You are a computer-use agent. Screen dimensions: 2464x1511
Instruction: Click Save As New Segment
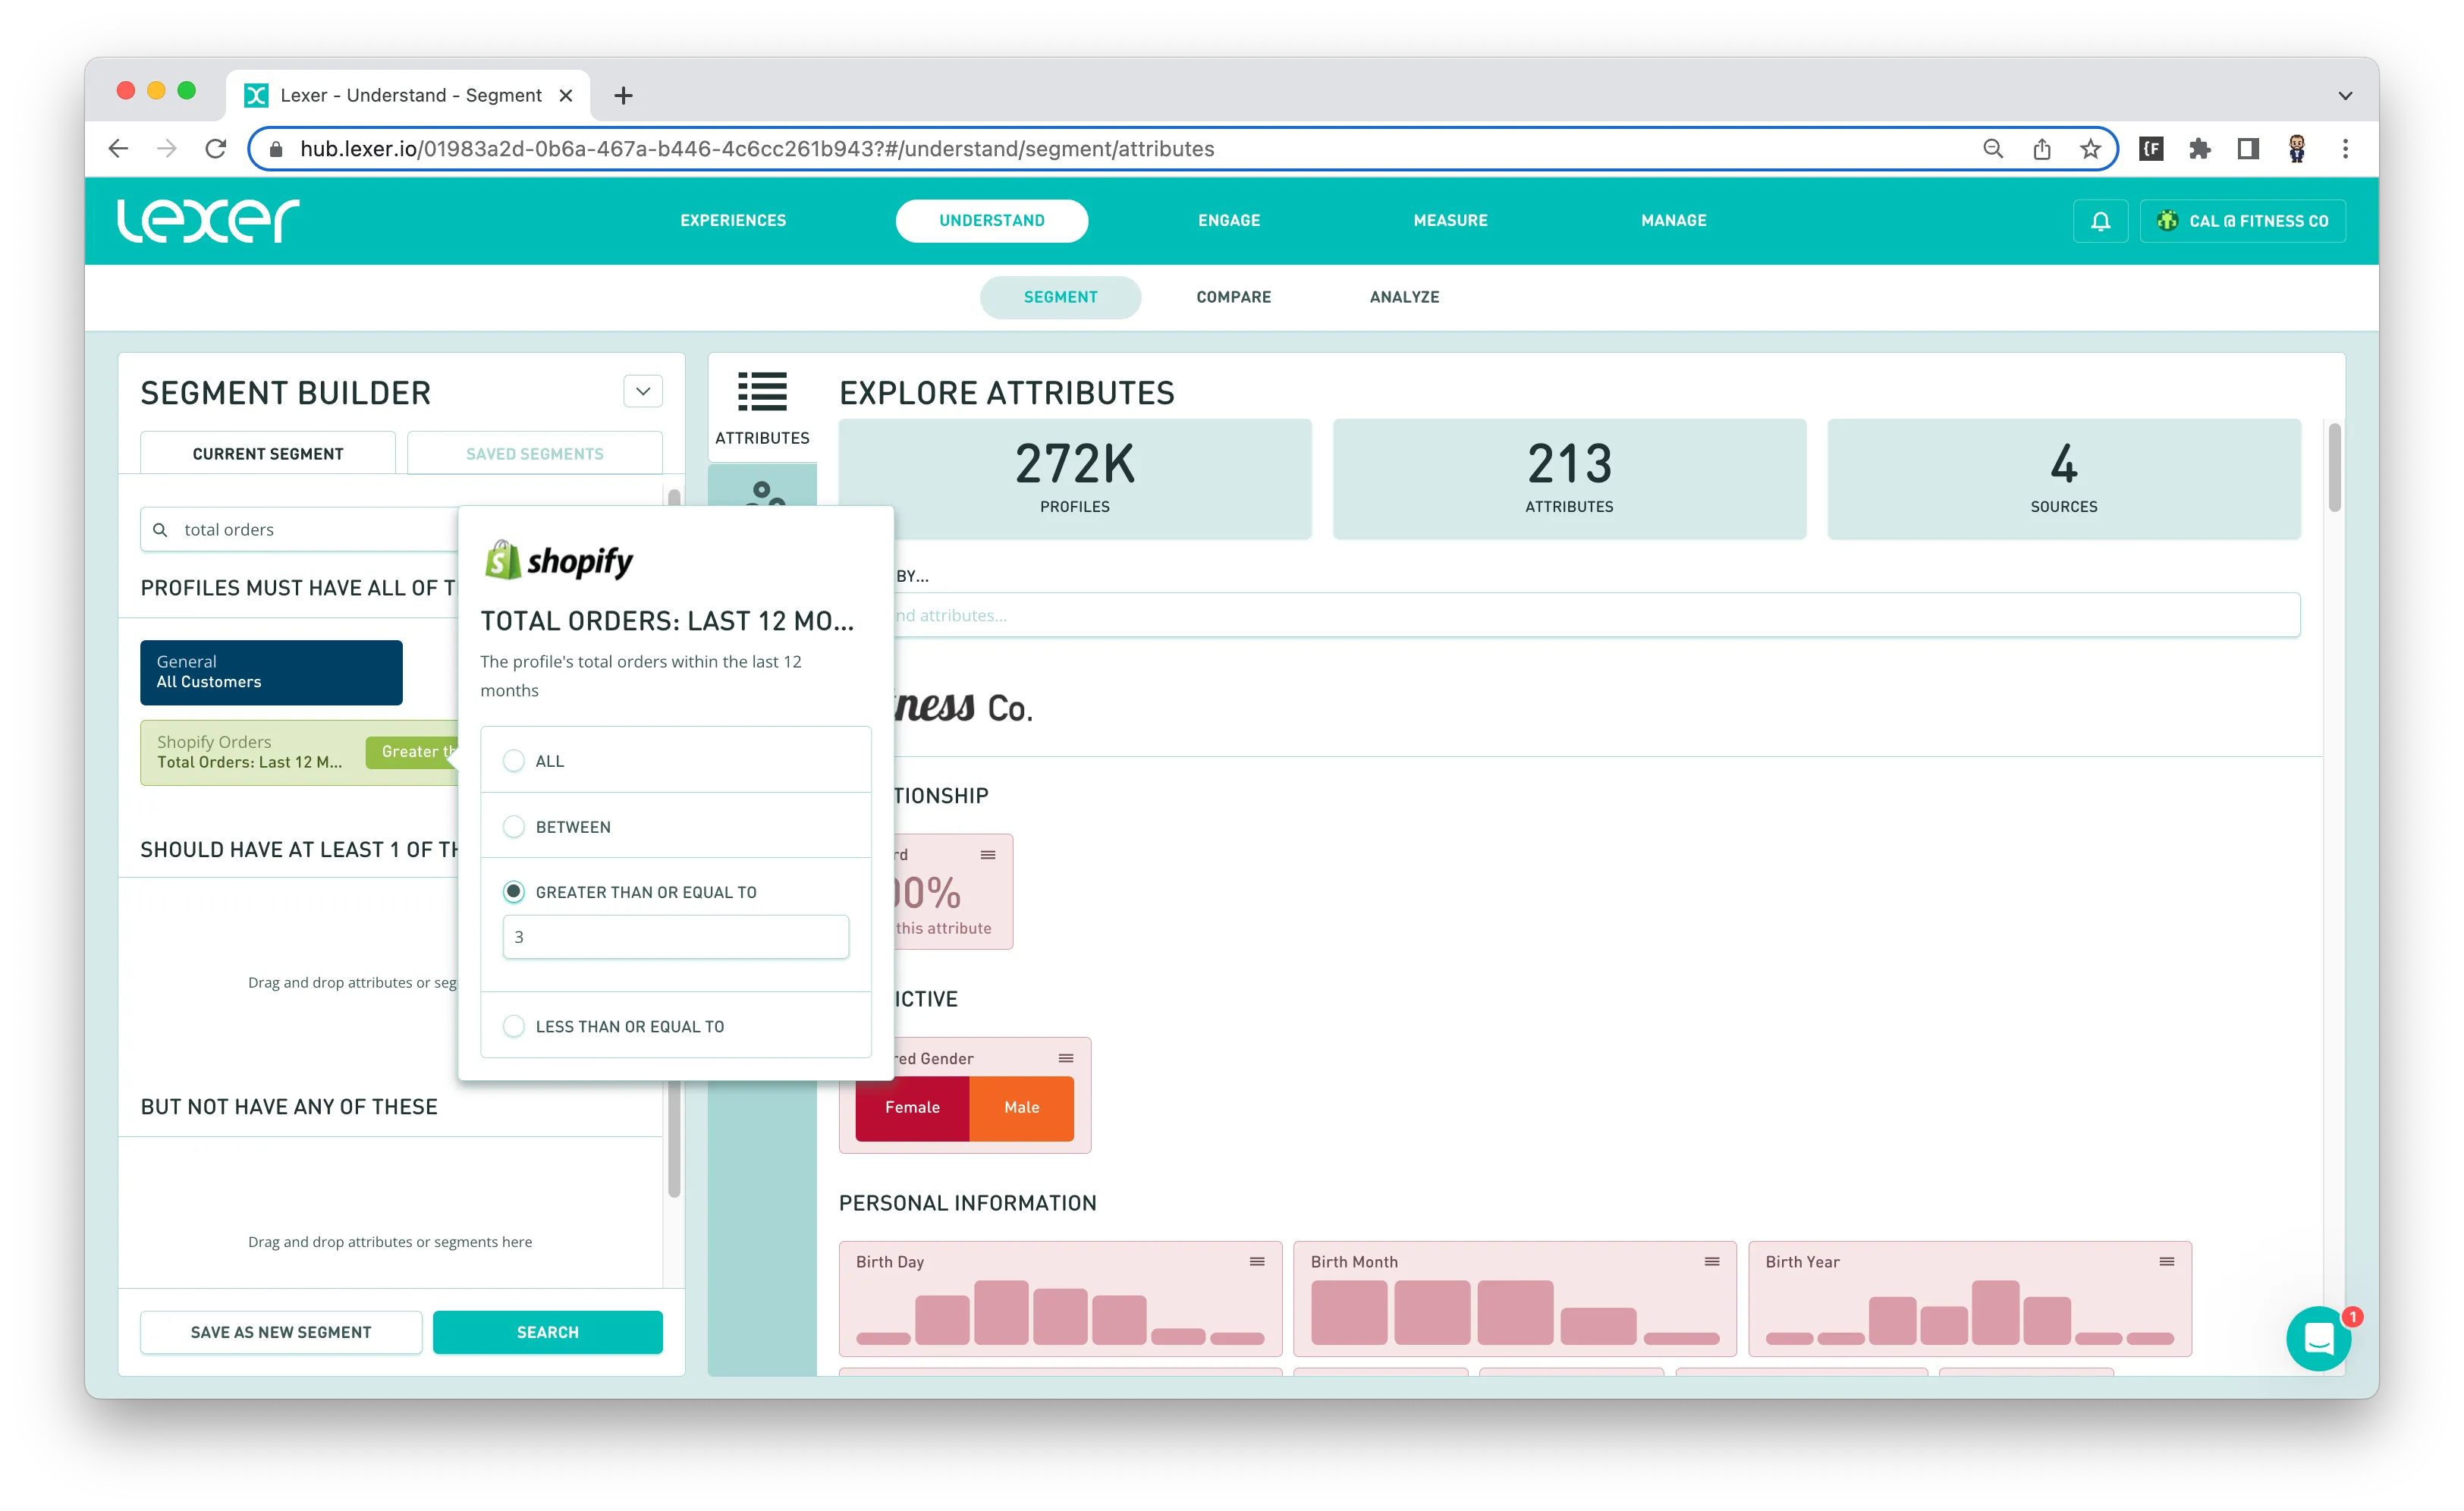coord(281,1332)
